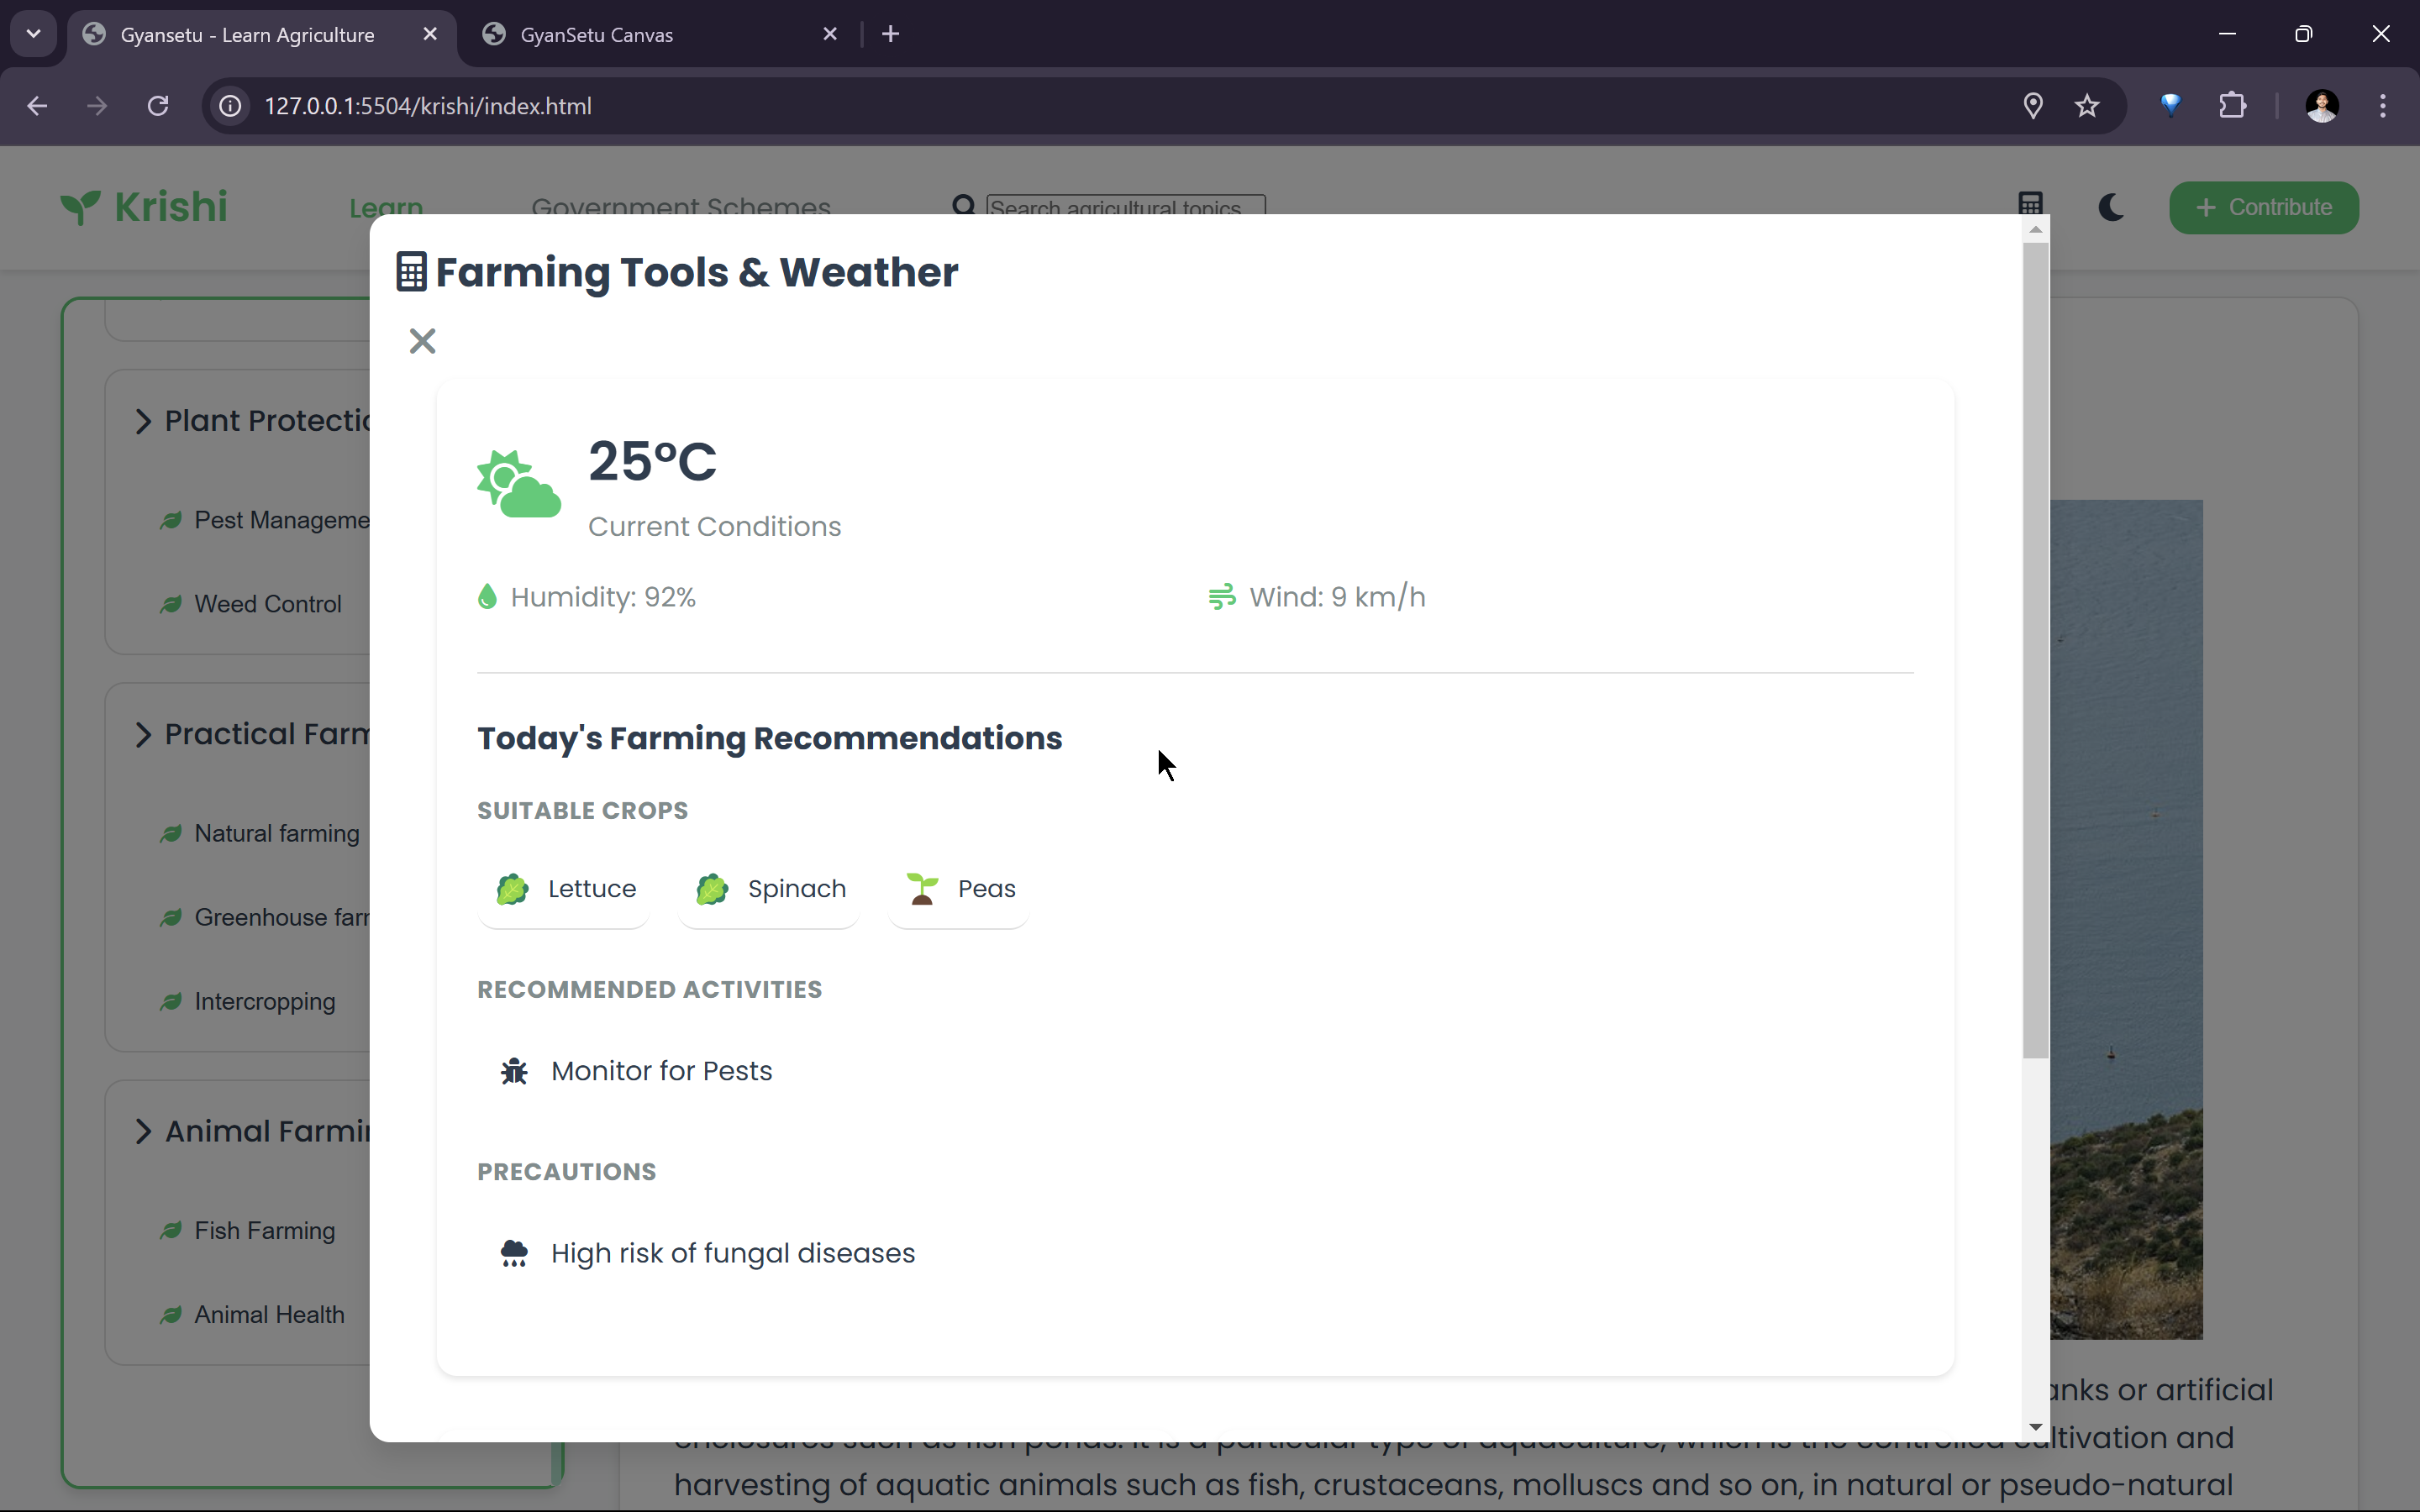2420x1512 pixels.
Task: Expand the Plant Protection section chevron
Action: 143,421
